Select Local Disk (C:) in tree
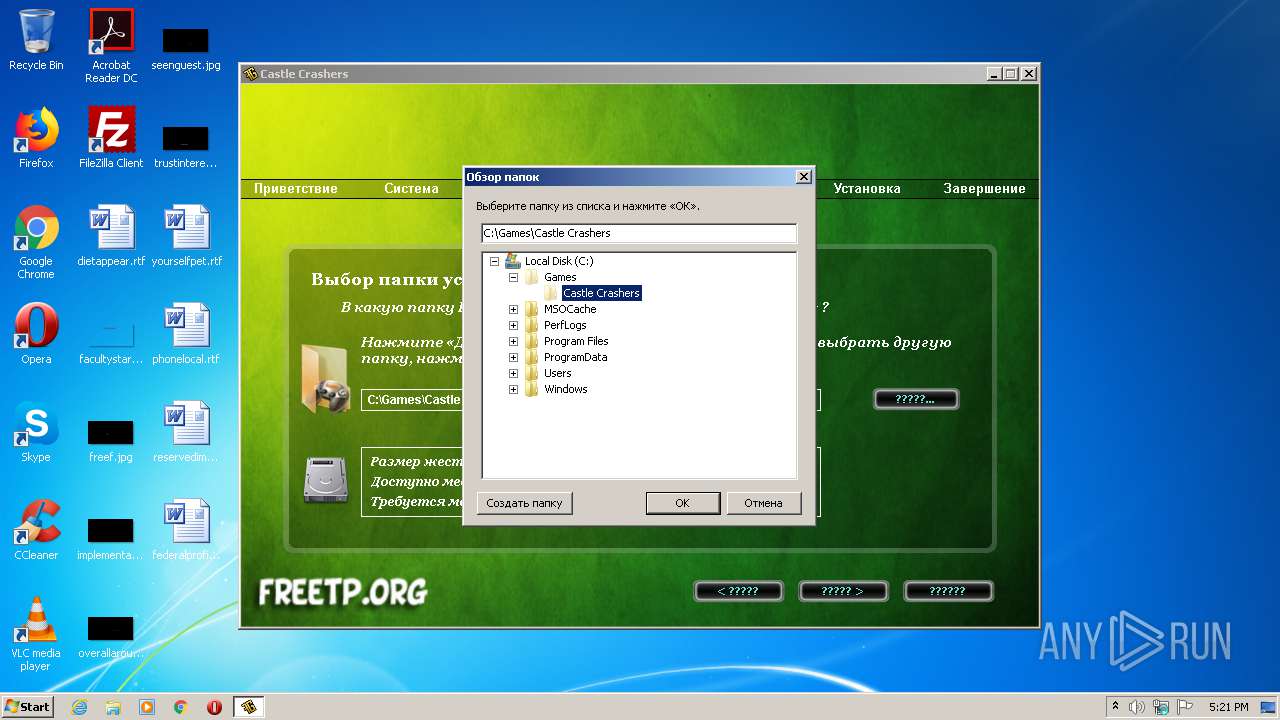Viewport: 1280px width, 720px height. pos(559,261)
